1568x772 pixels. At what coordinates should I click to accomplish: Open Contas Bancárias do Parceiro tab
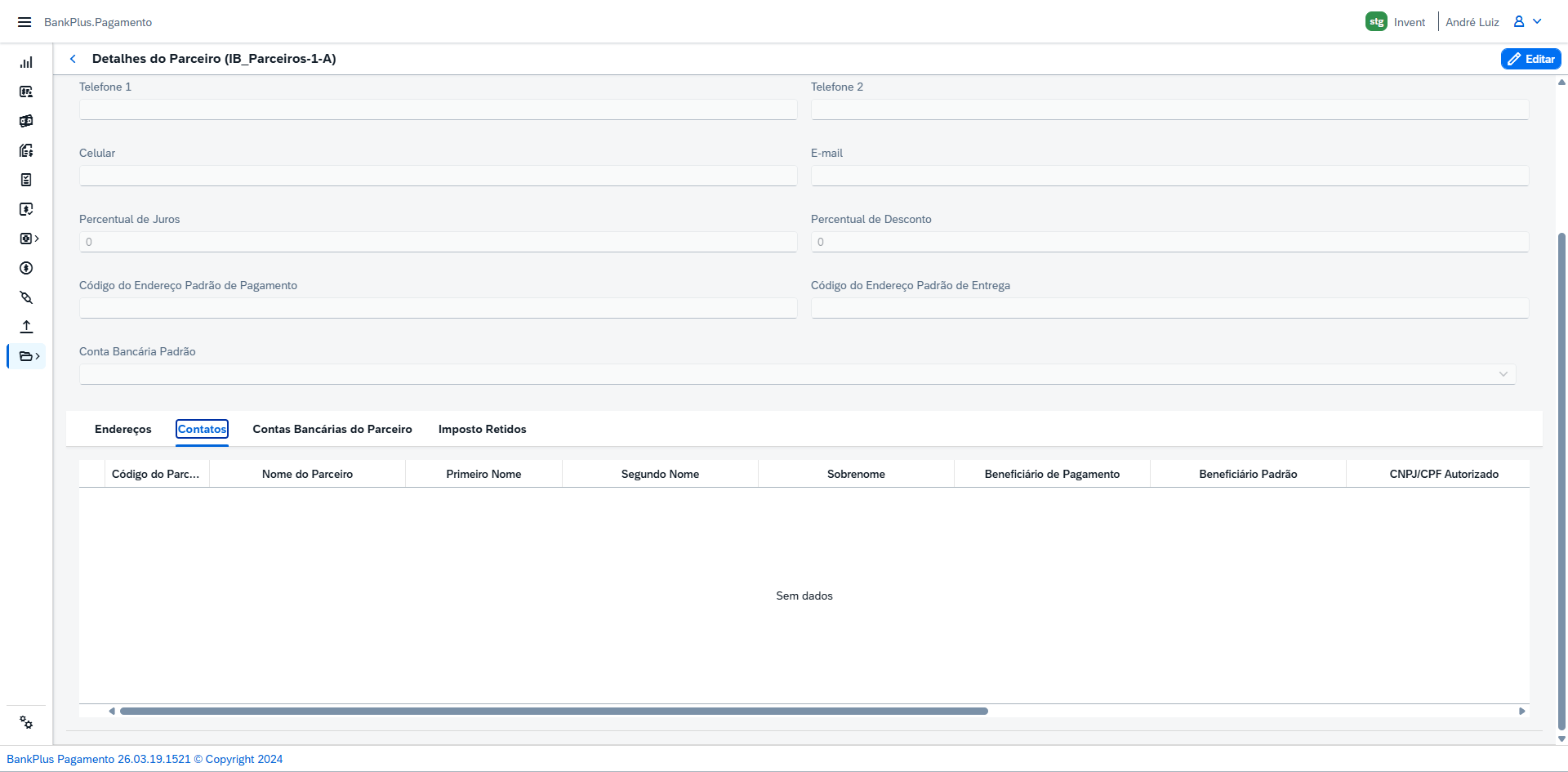[x=332, y=429]
